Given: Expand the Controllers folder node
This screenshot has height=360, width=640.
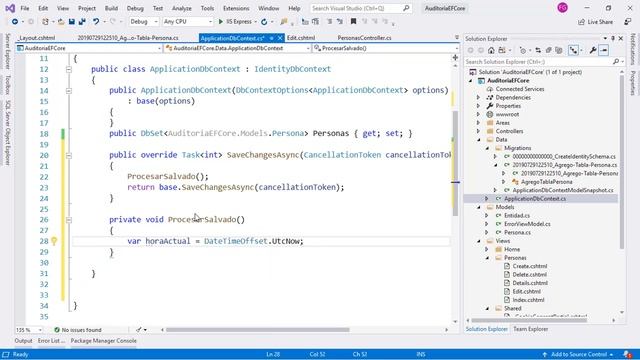Looking at the screenshot, I should 478,131.
